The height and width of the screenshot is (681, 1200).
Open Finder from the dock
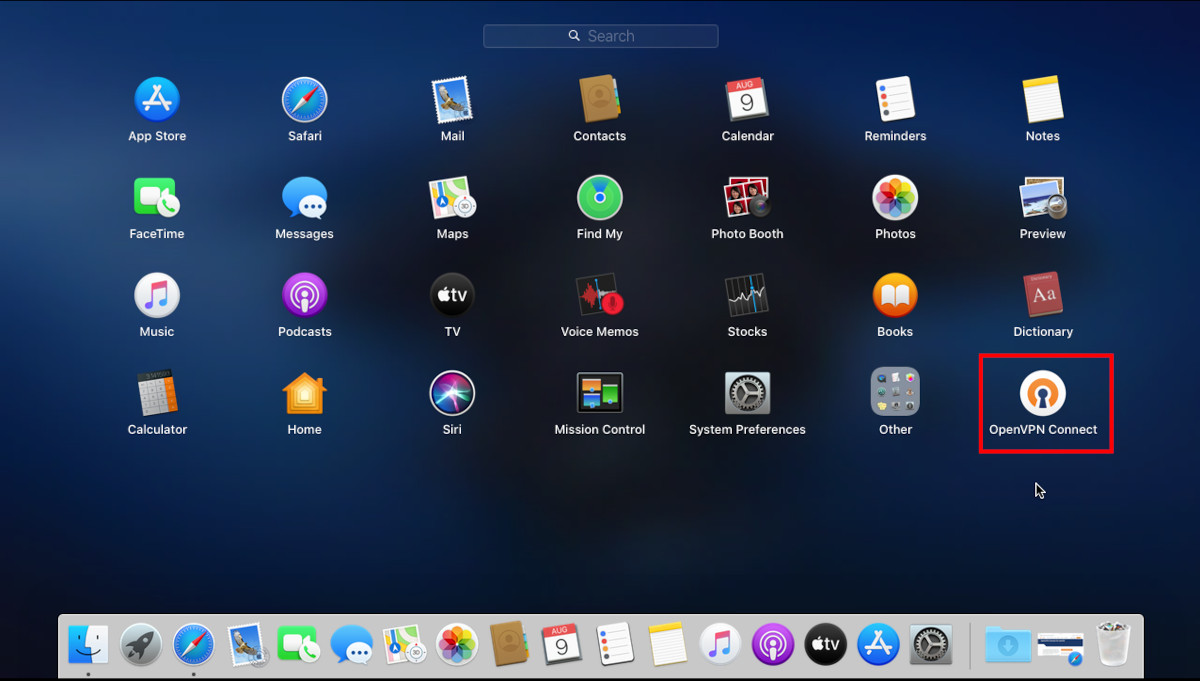[x=87, y=644]
